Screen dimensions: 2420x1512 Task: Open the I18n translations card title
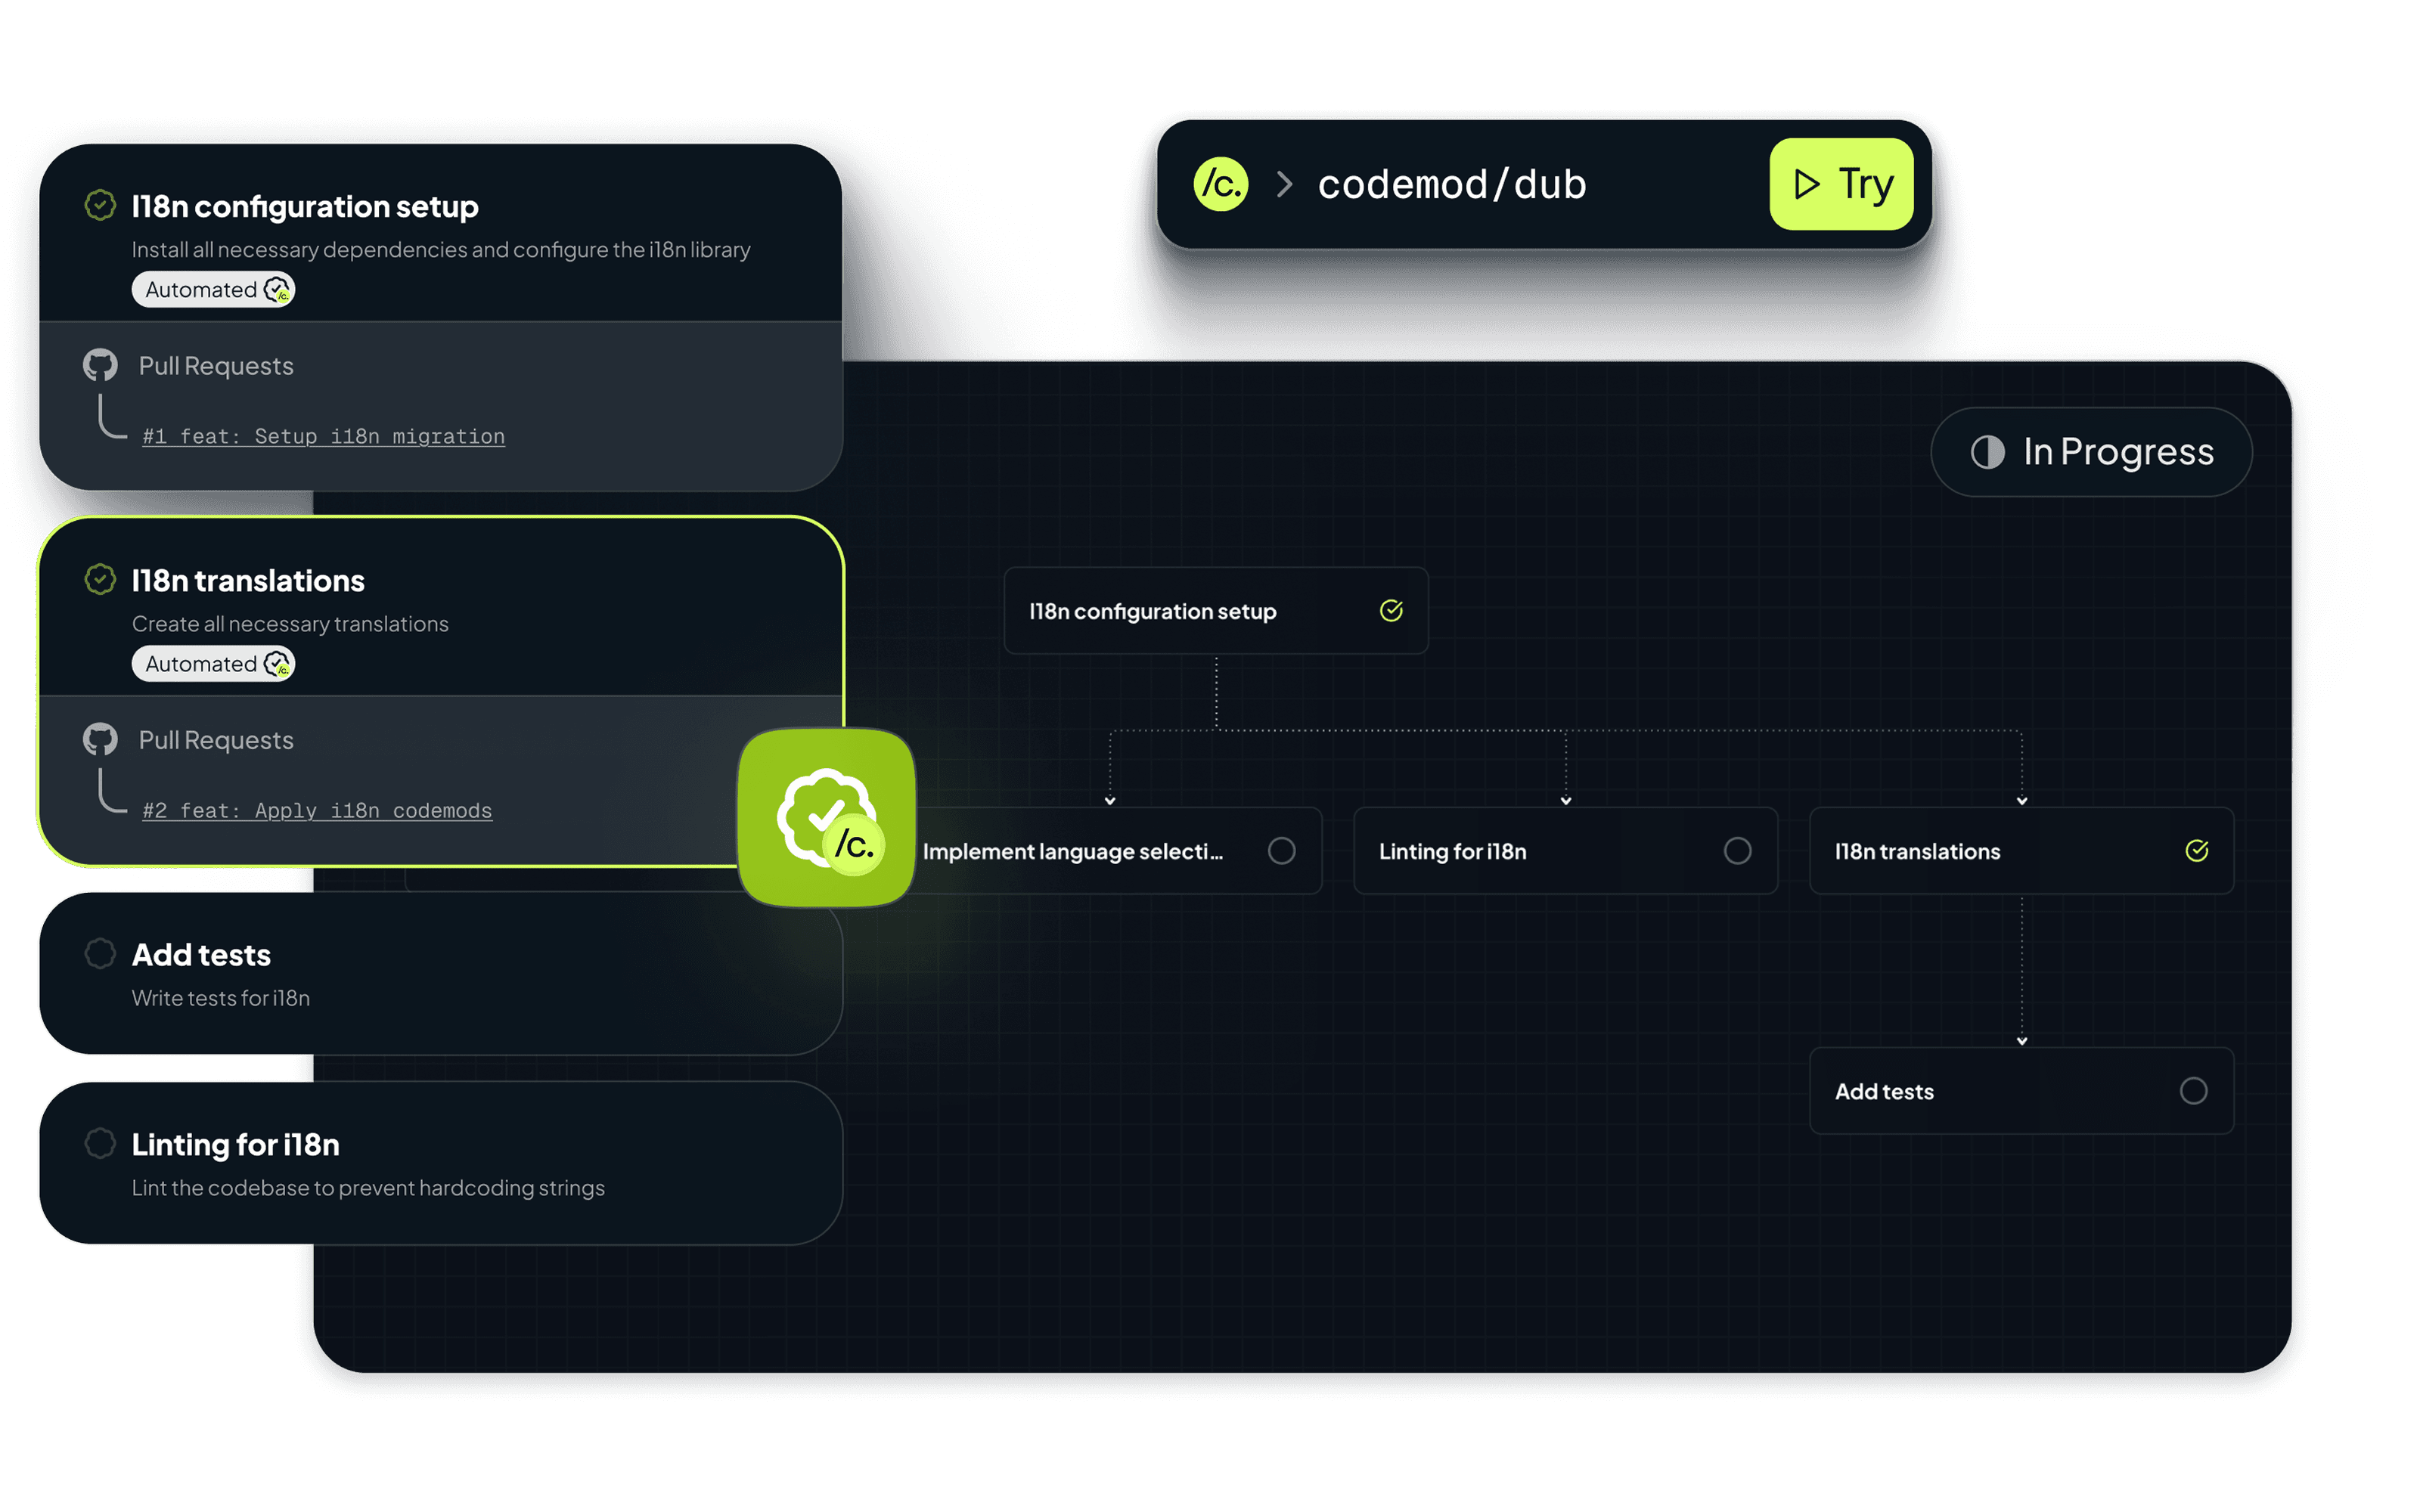[248, 580]
